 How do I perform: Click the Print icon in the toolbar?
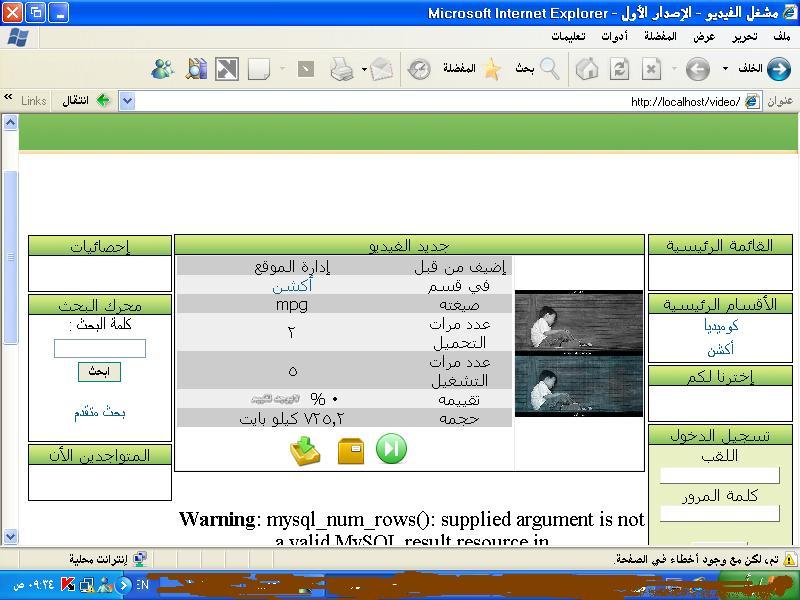pos(342,68)
